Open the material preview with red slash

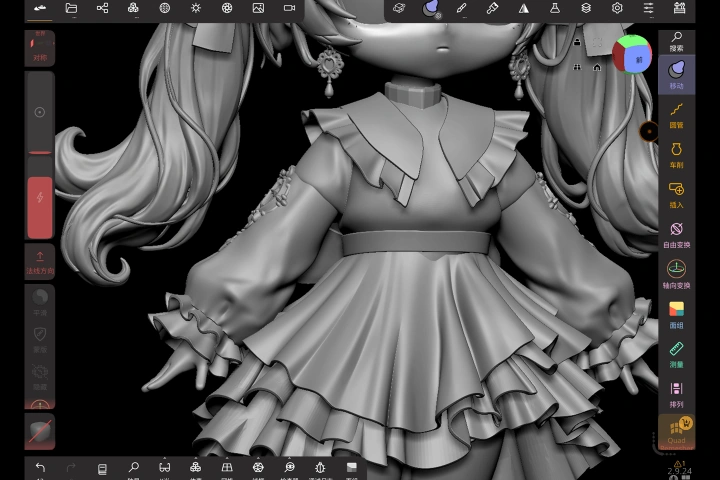click(40, 432)
